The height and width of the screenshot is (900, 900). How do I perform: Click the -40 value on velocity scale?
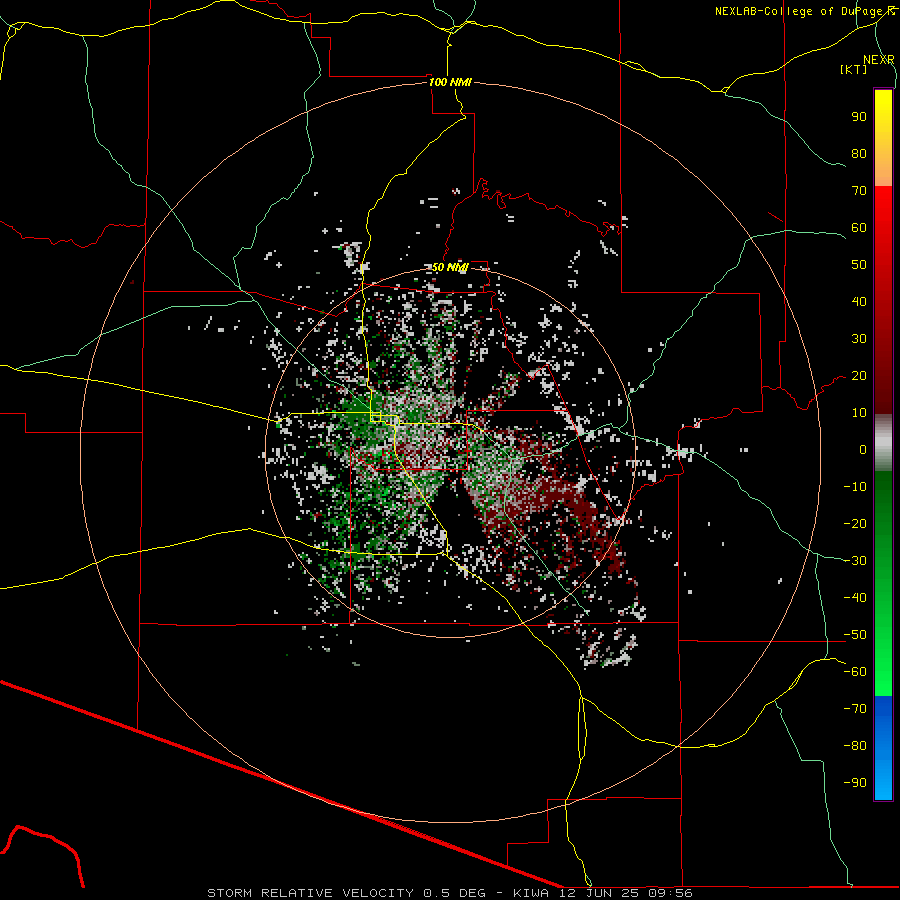click(x=855, y=598)
